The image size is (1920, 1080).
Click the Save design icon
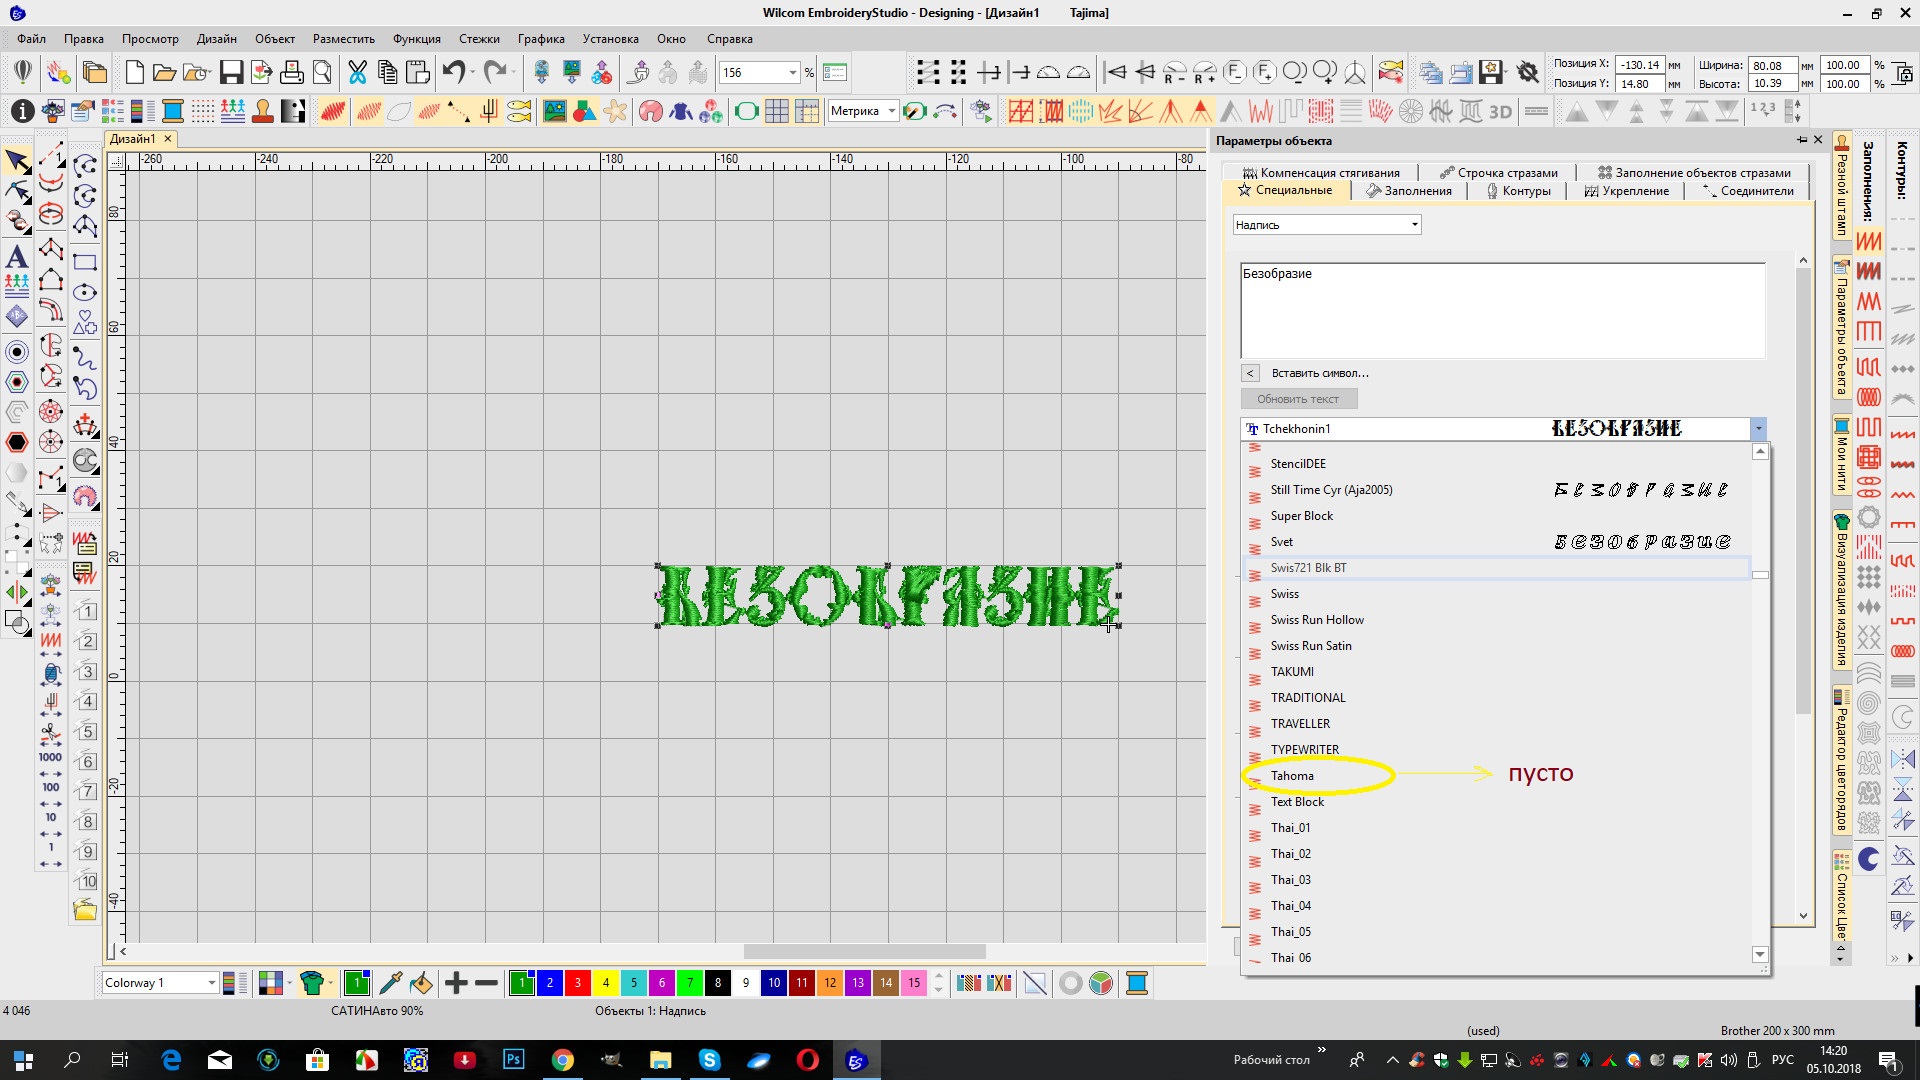click(231, 72)
